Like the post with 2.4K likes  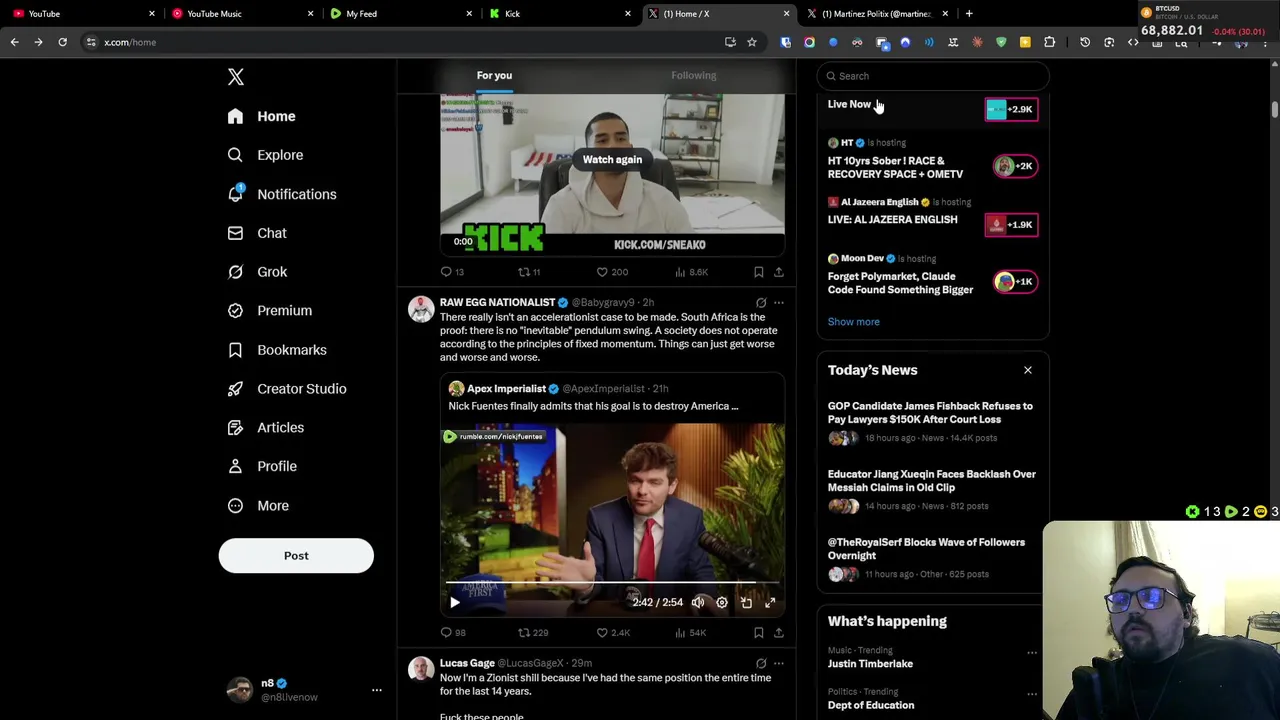(613, 633)
